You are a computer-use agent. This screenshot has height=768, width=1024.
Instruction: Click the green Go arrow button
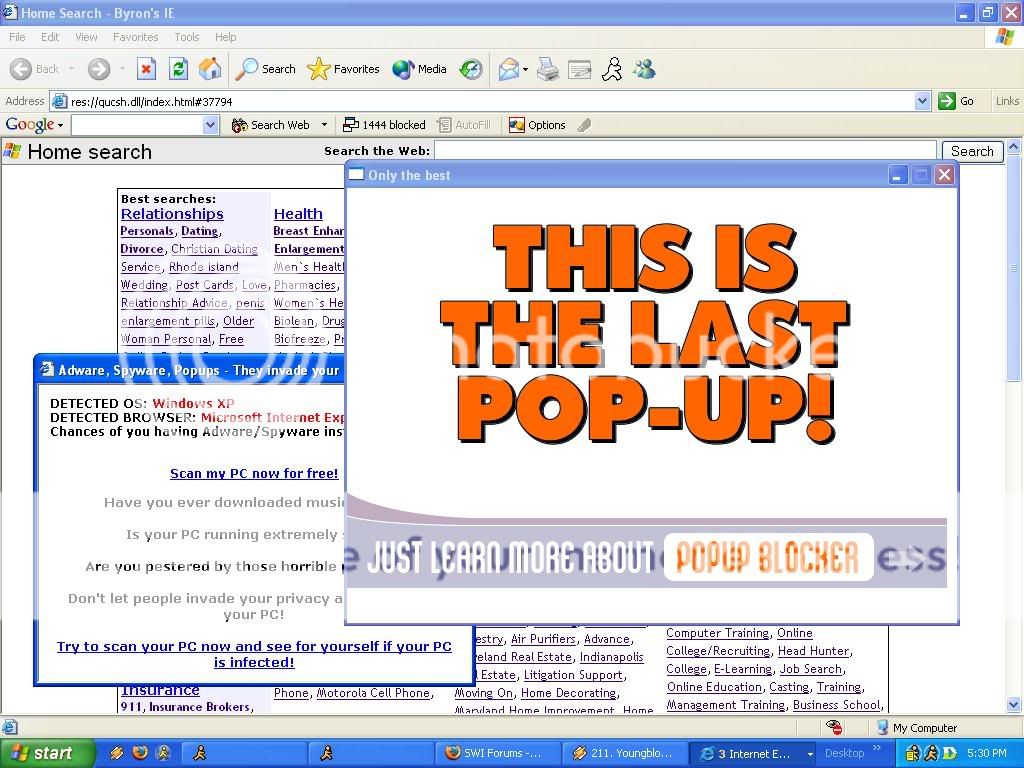tap(956, 101)
